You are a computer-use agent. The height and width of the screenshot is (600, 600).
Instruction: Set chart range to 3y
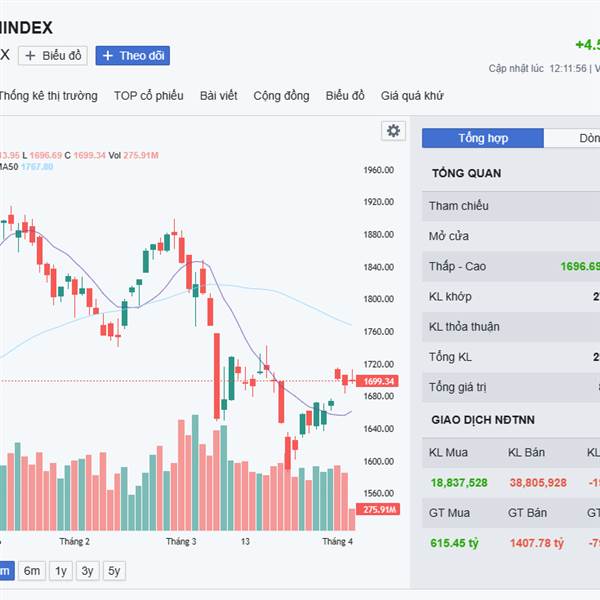[x=88, y=570]
